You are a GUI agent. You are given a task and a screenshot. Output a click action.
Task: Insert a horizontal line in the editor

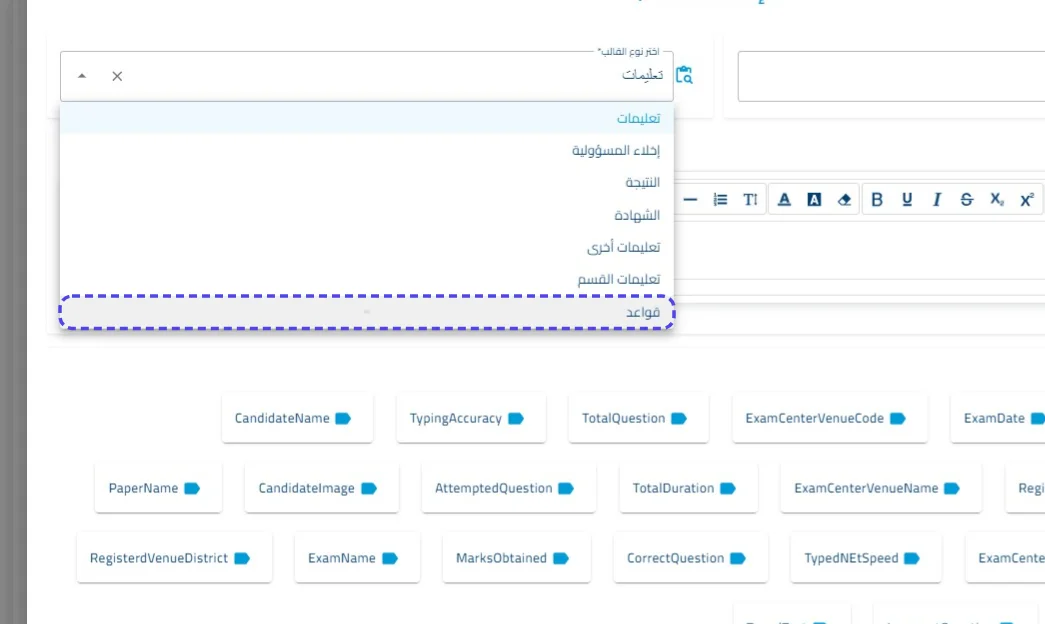(x=690, y=199)
